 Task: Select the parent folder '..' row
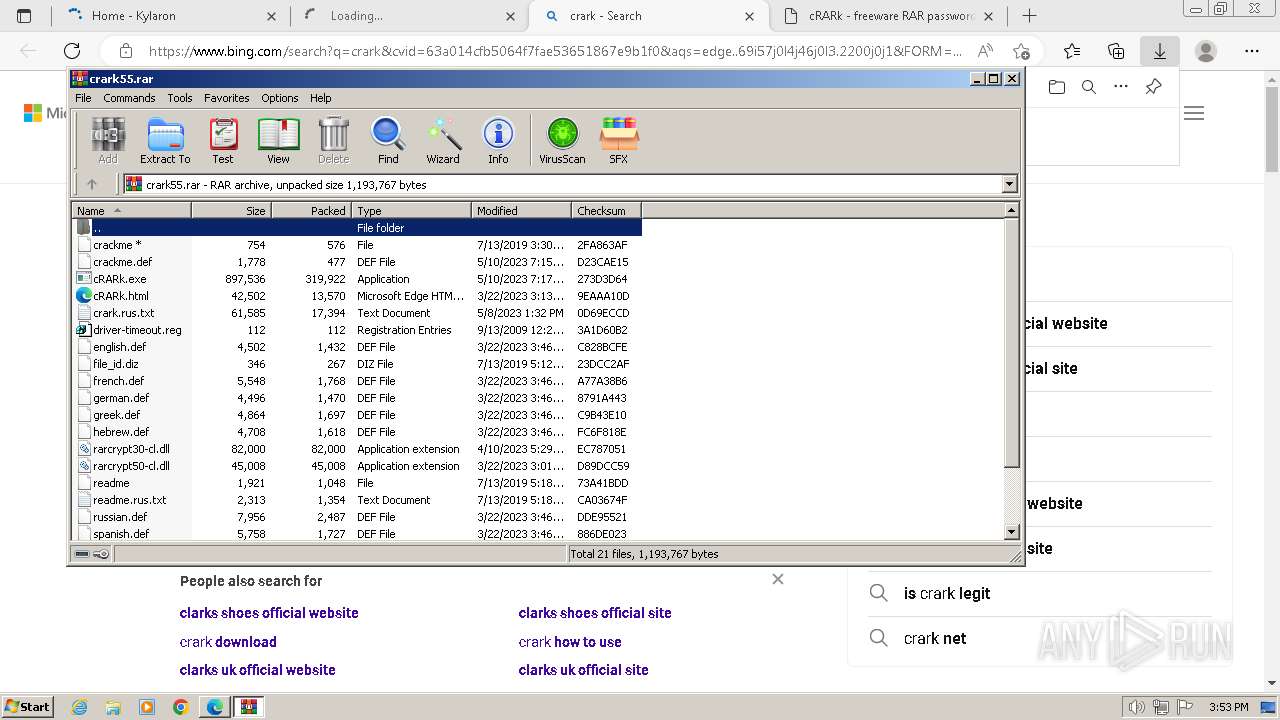pyautogui.click(x=357, y=228)
